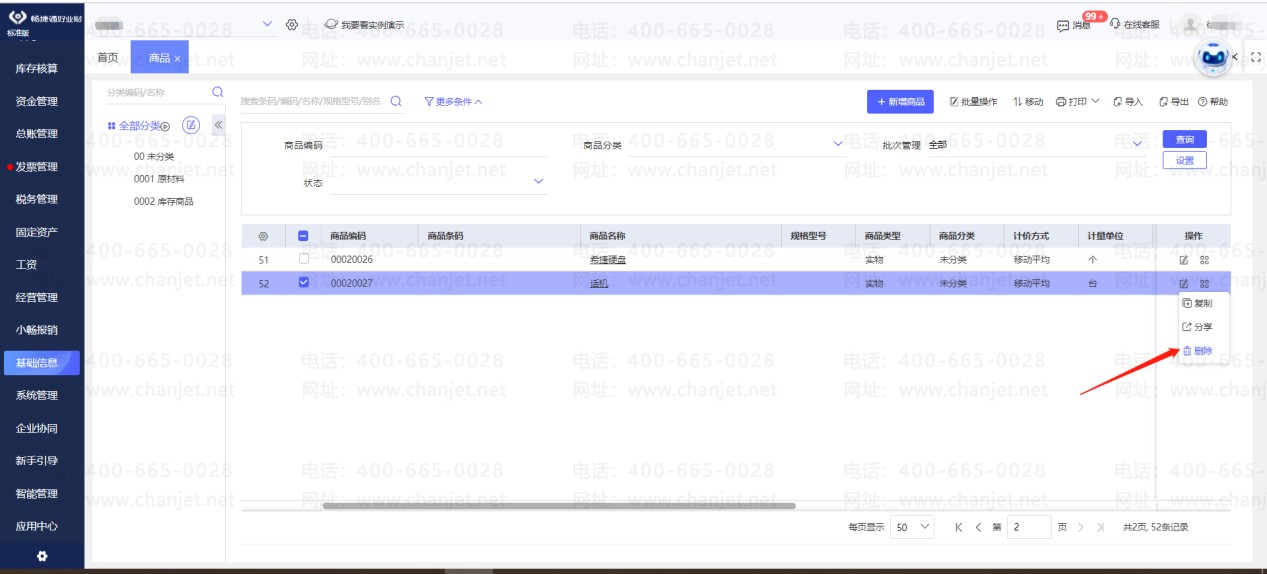Open column settings gear in table header
The height and width of the screenshot is (574, 1267).
[263, 236]
